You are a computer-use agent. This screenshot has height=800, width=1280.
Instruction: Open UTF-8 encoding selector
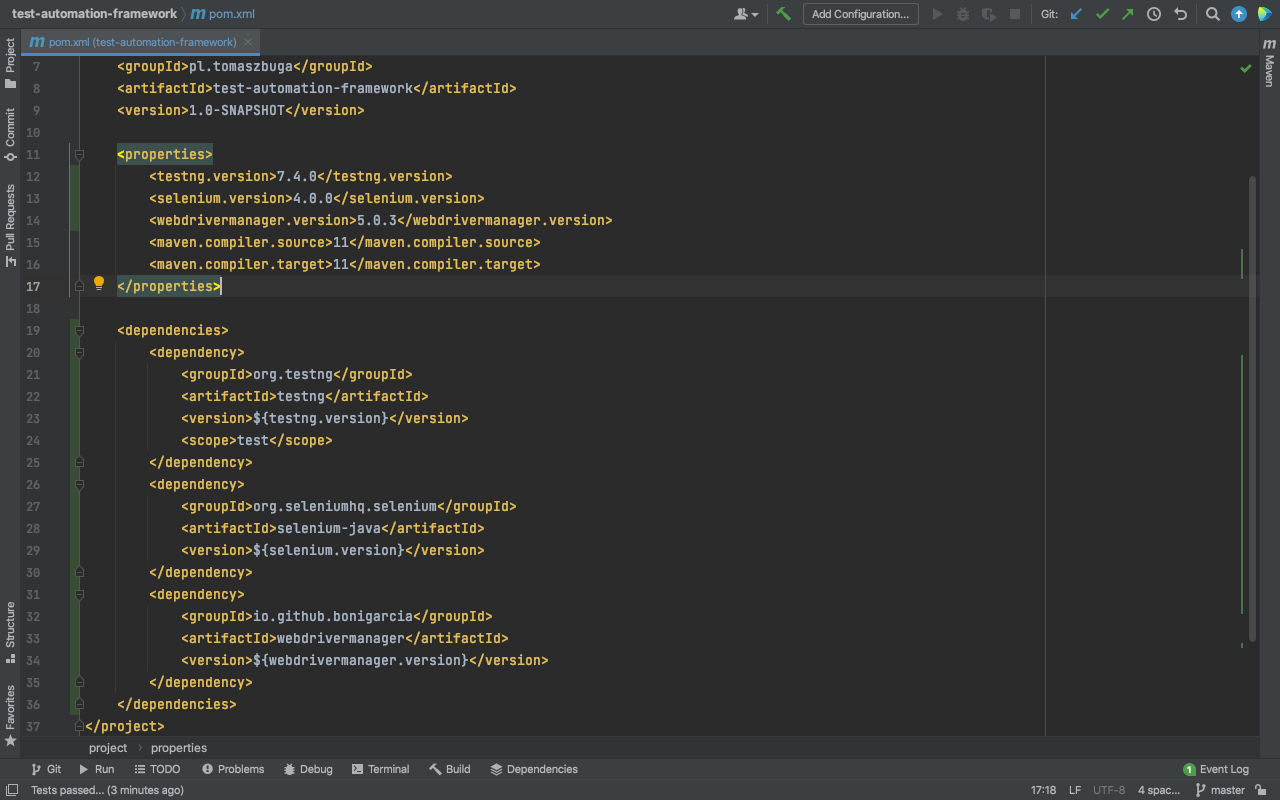coord(1109,790)
